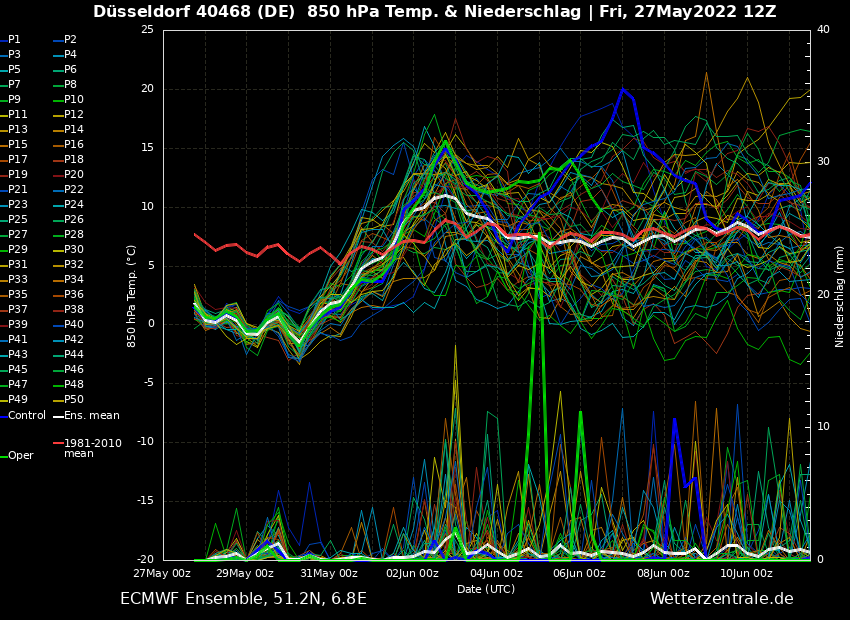Select the P10 legend entry

point(74,100)
